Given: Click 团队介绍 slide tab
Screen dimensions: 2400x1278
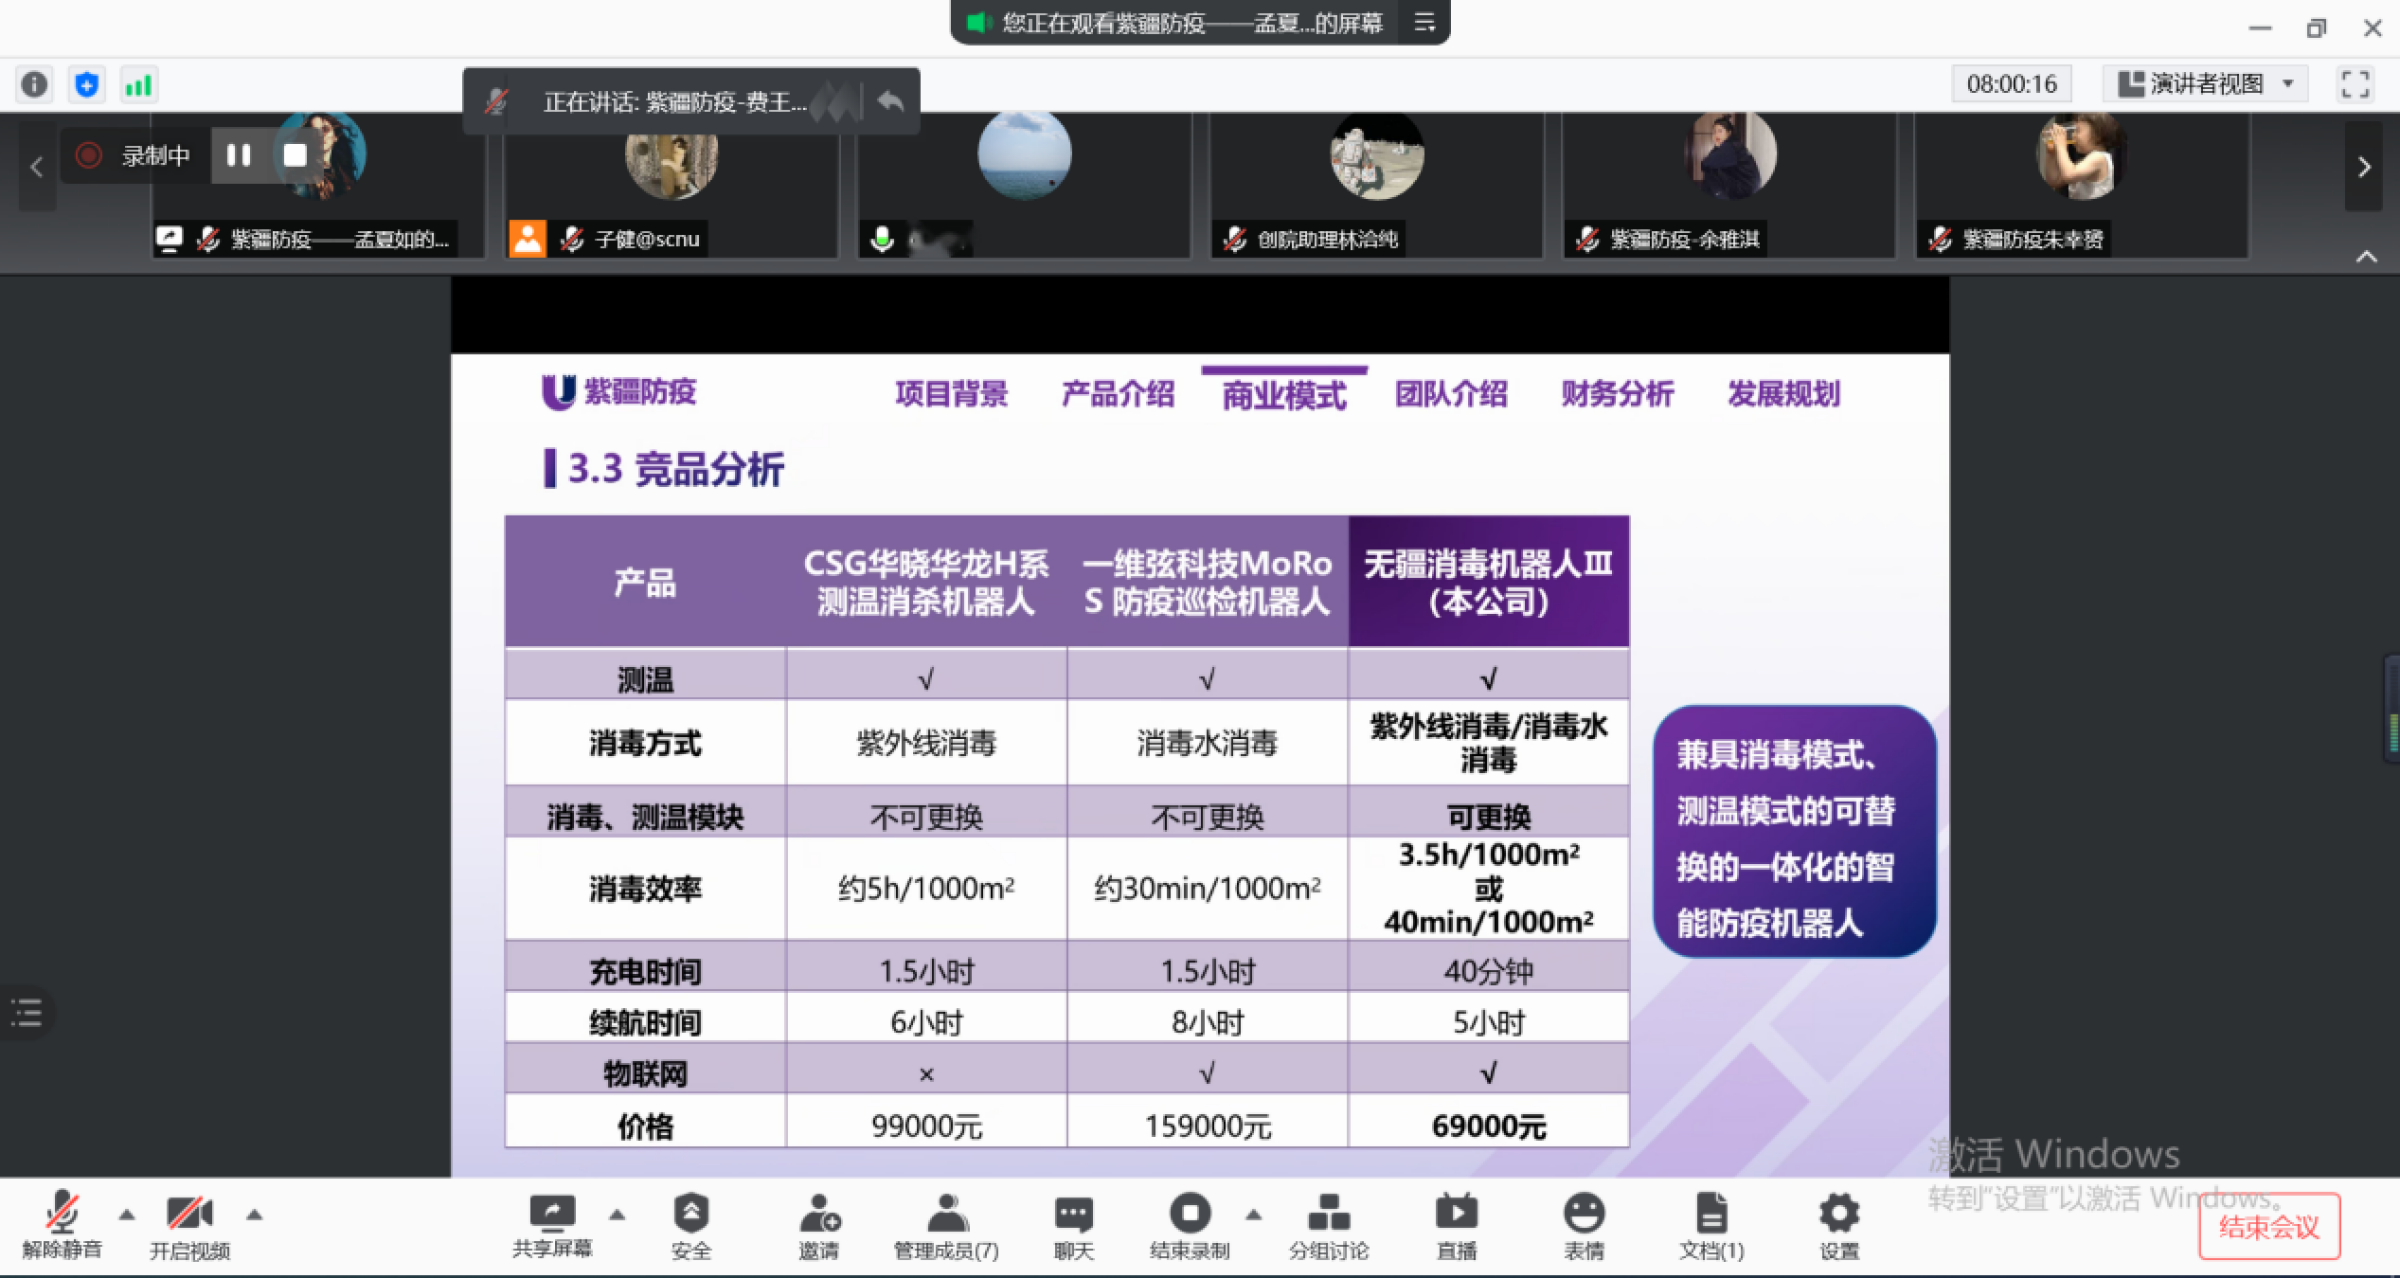Looking at the screenshot, I should point(1451,394).
